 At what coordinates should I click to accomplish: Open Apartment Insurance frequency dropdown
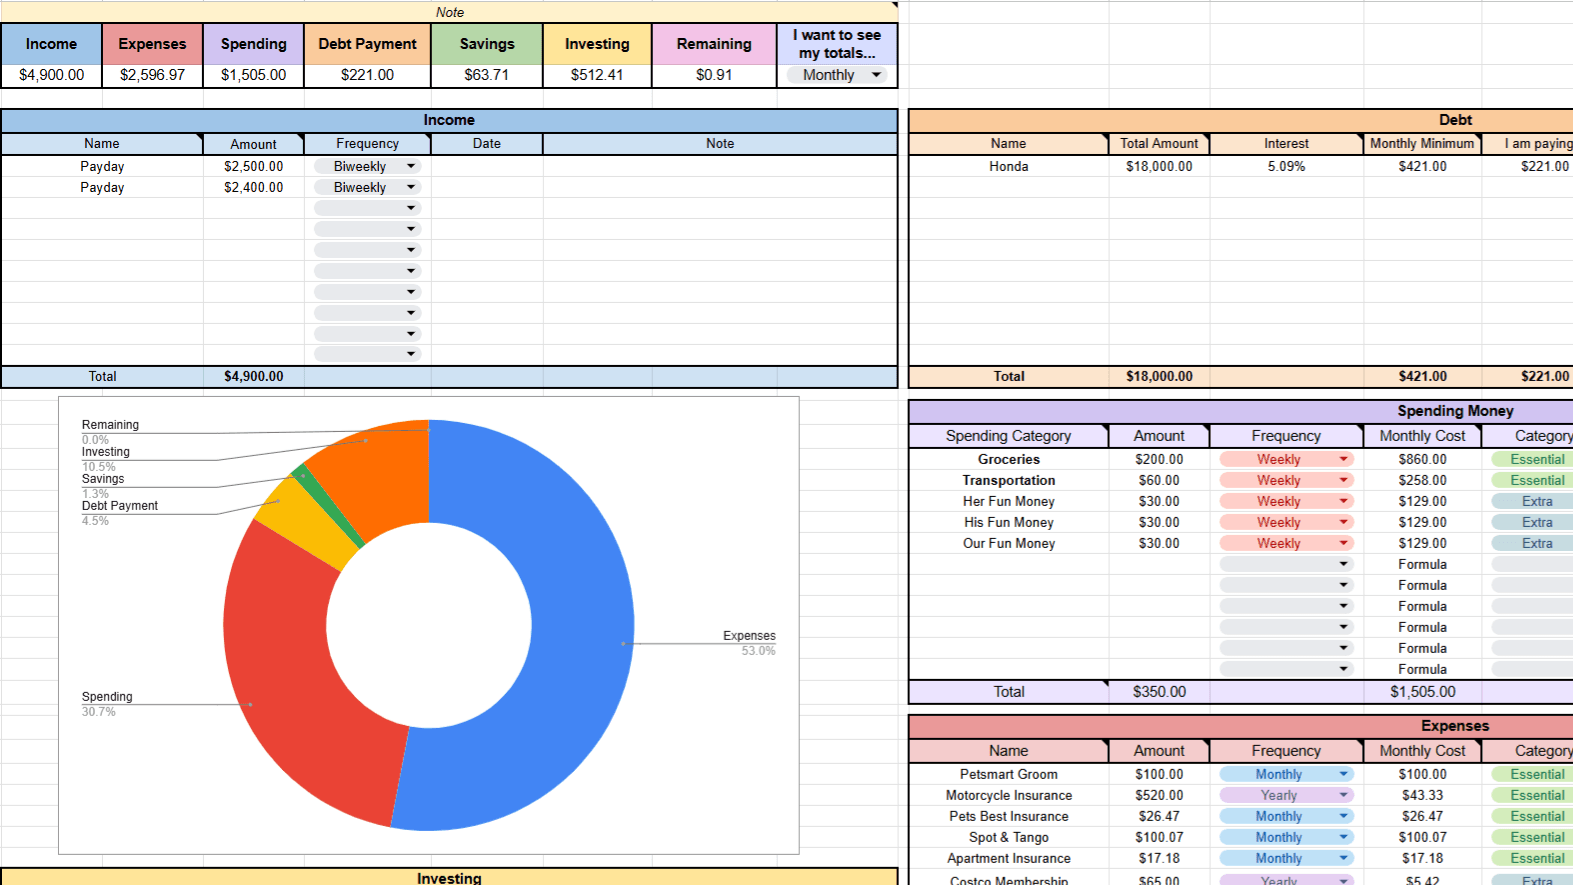pyautogui.click(x=1286, y=859)
